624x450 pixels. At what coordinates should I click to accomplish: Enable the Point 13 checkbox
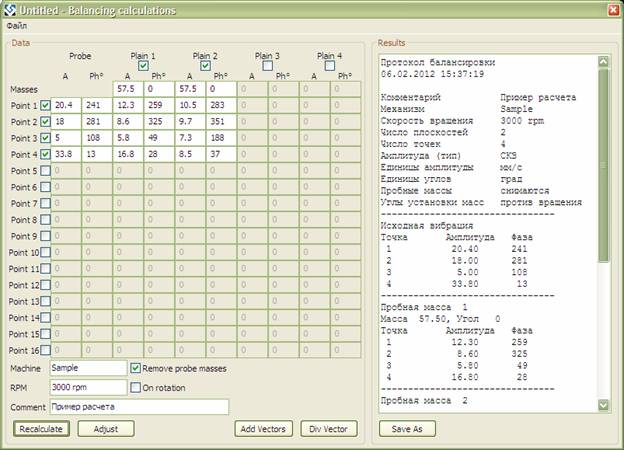(x=45, y=301)
